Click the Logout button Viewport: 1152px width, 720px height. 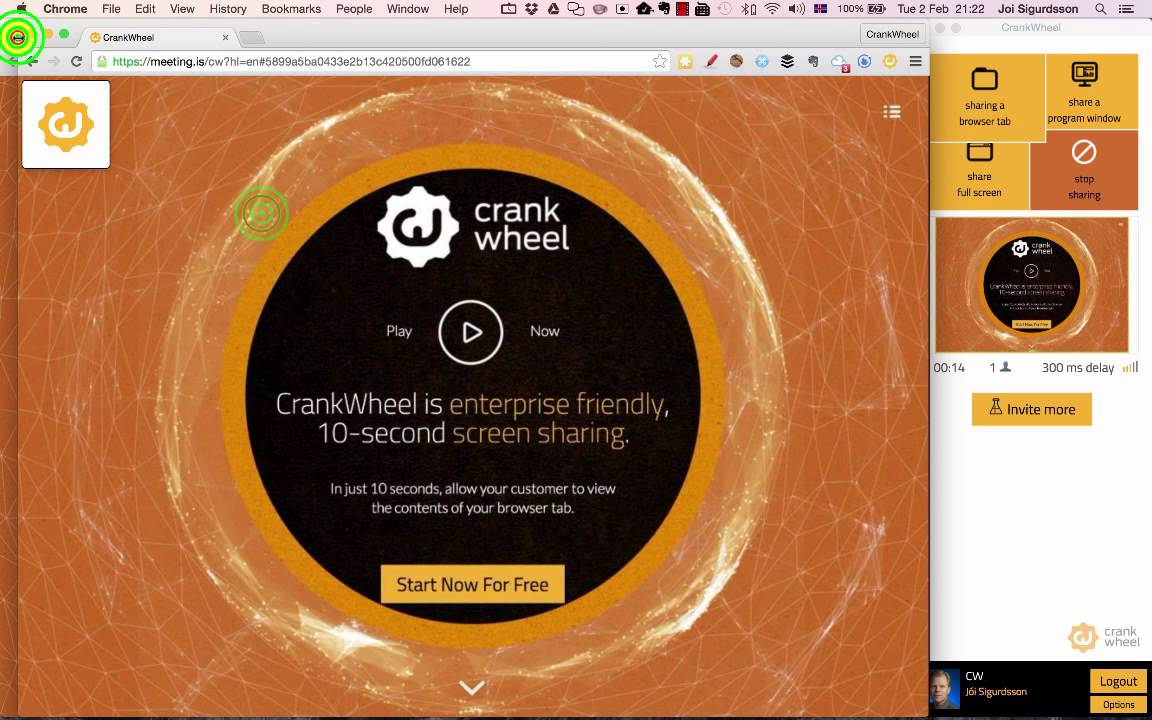coord(1118,681)
